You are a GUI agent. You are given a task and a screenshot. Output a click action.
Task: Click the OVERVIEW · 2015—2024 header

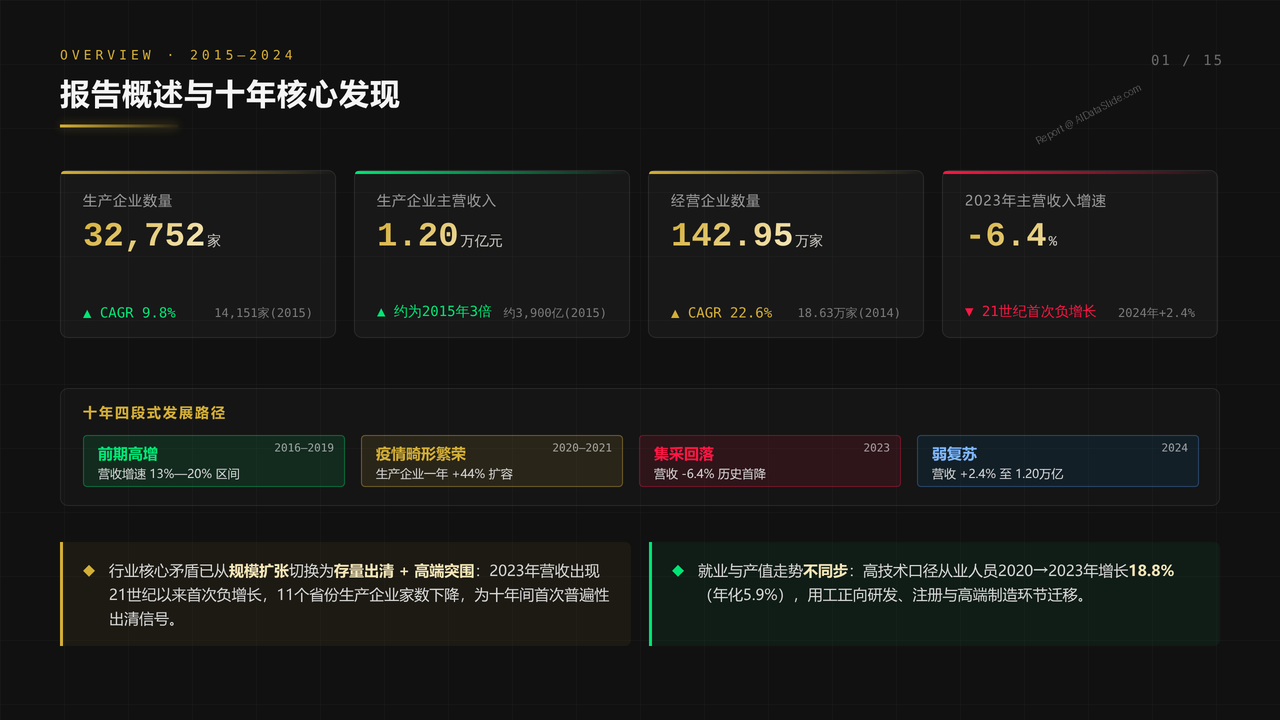(x=177, y=55)
